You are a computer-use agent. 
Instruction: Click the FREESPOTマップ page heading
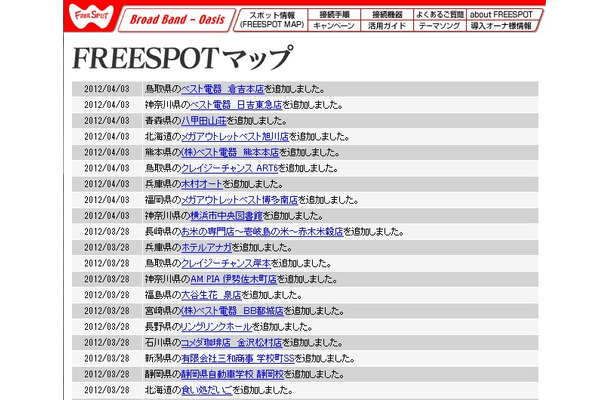point(182,58)
